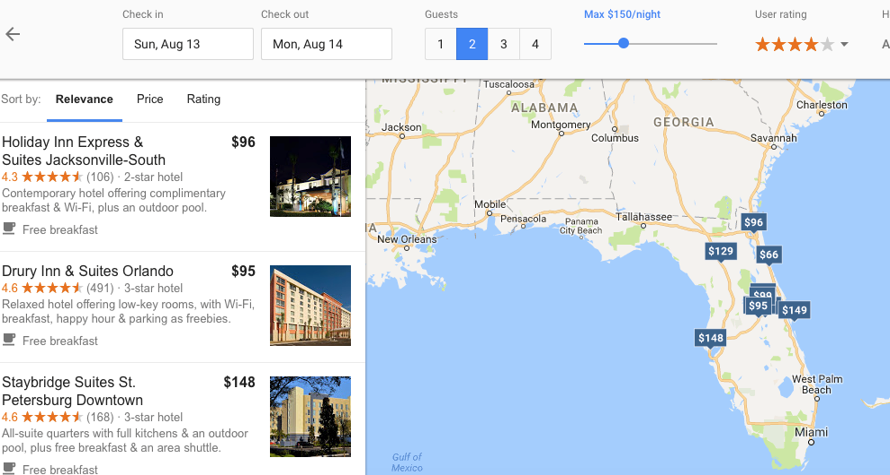890x475 pixels.
Task: Click the fifth grey rating star
Action: [x=827, y=44]
